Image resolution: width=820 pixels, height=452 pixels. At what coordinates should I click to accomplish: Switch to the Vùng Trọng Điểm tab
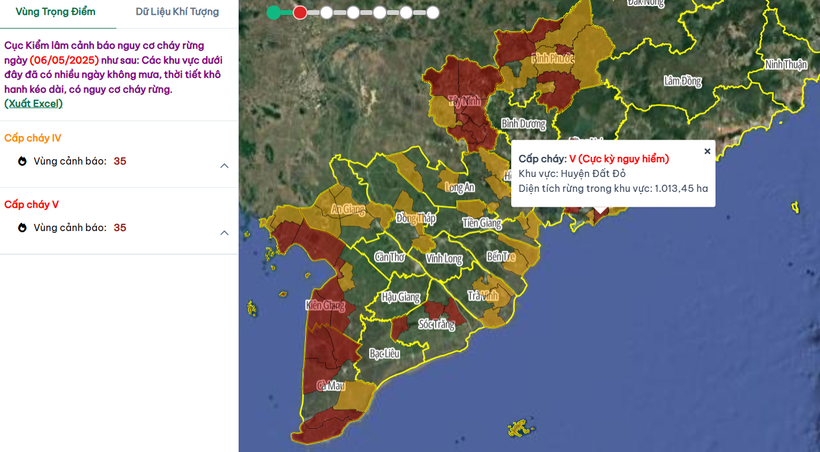point(57,12)
